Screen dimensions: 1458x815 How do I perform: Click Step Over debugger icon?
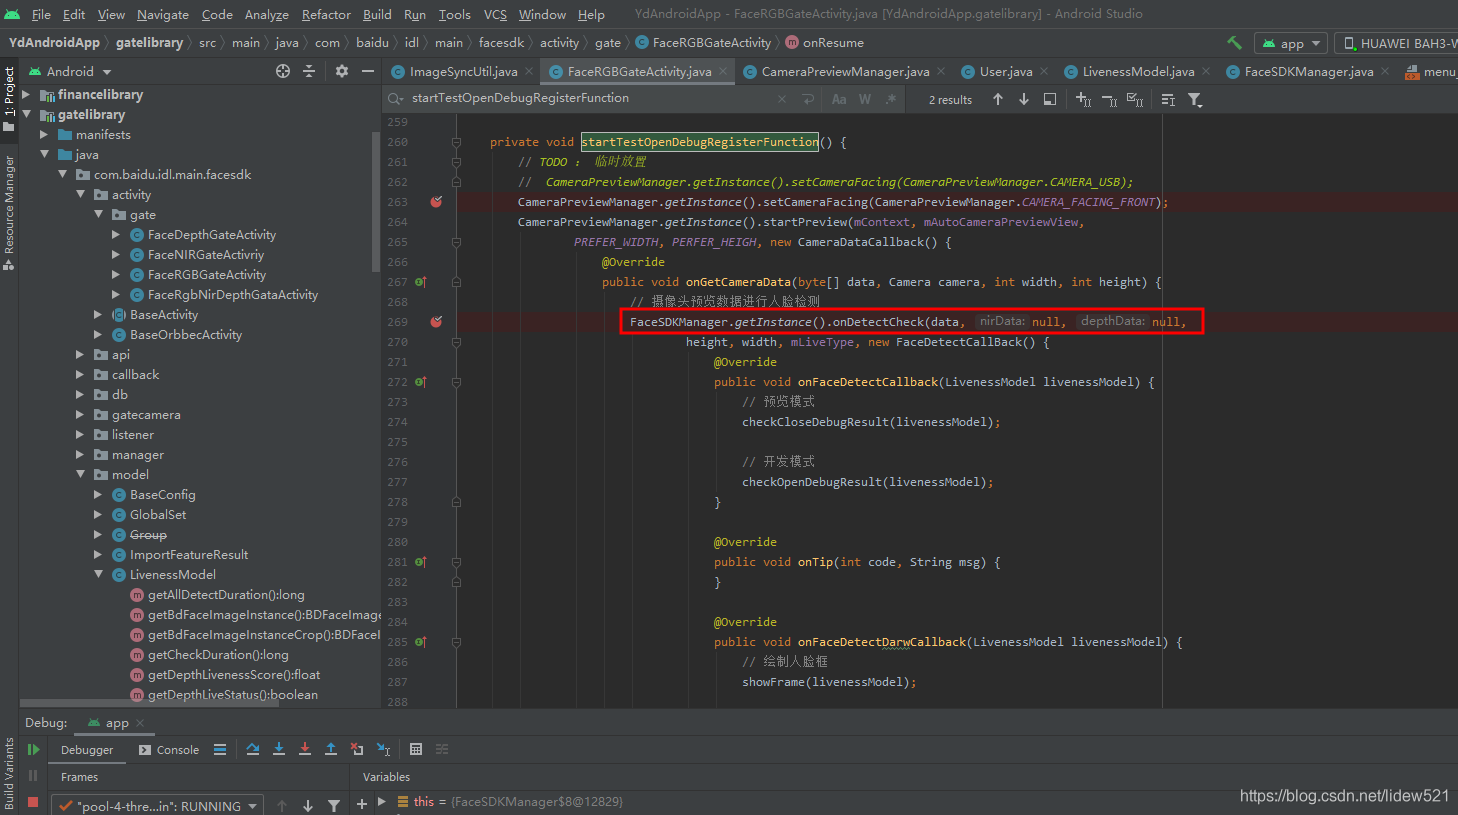click(253, 749)
